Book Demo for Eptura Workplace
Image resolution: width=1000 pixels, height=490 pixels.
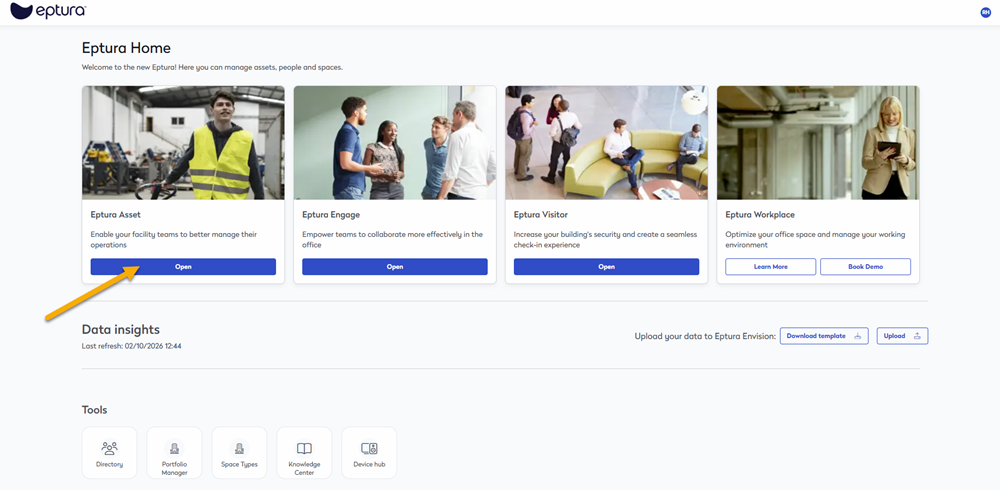click(x=865, y=267)
